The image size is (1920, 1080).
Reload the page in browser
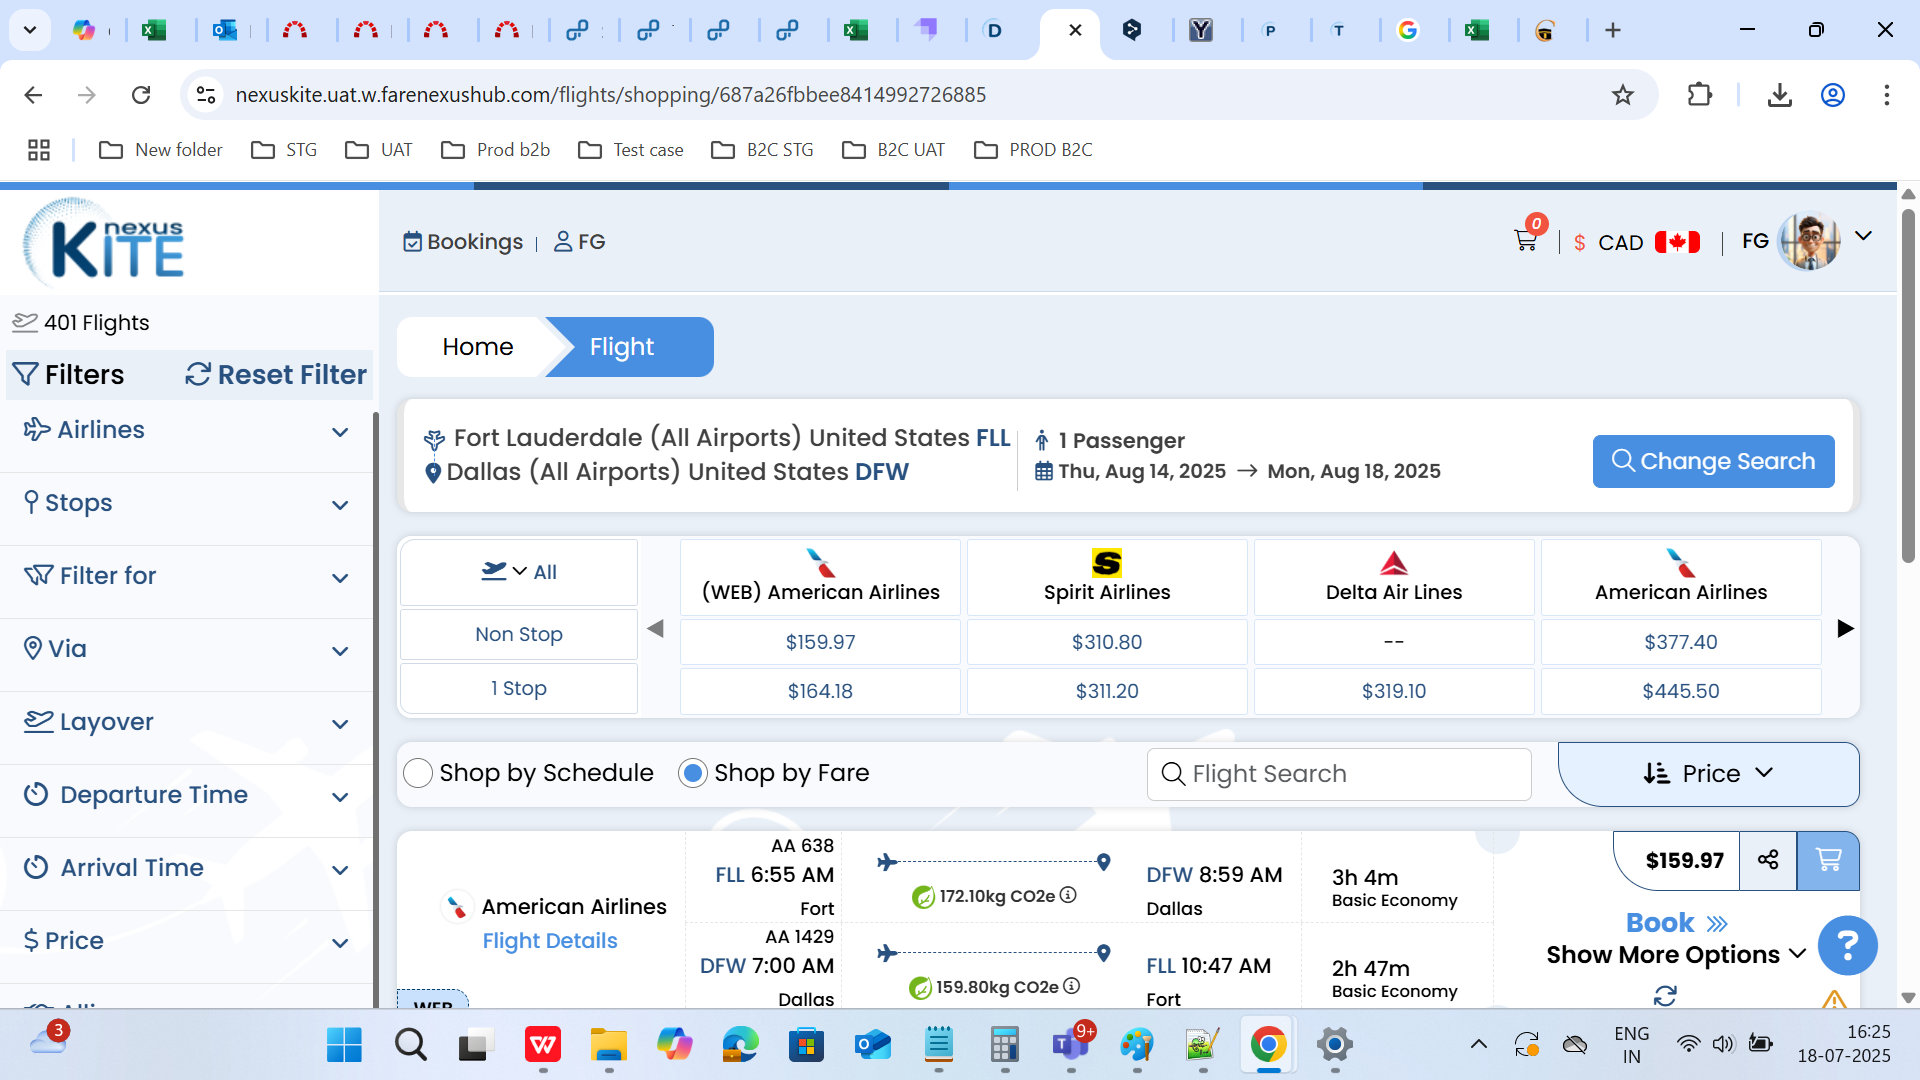pyautogui.click(x=141, y=95)
